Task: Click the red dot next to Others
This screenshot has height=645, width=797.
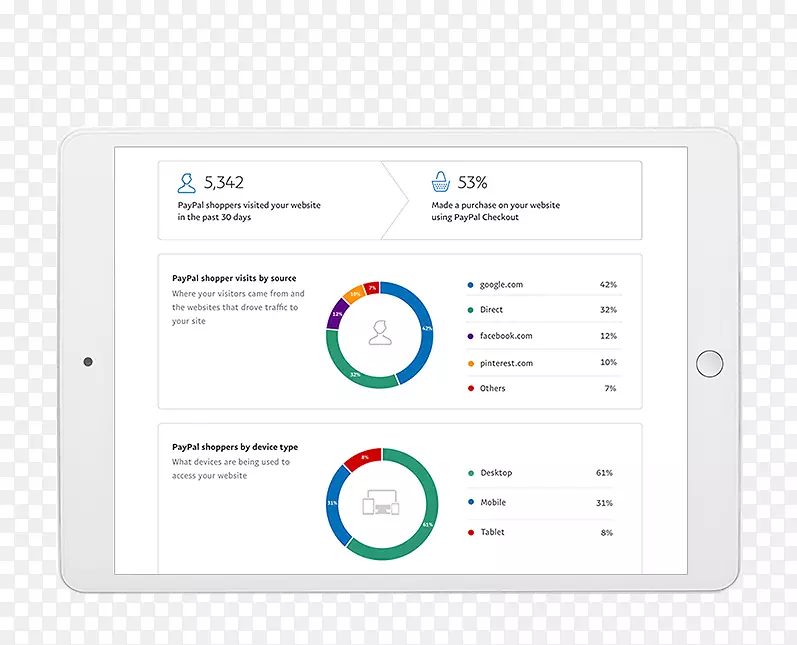Action: coord(470,388)
